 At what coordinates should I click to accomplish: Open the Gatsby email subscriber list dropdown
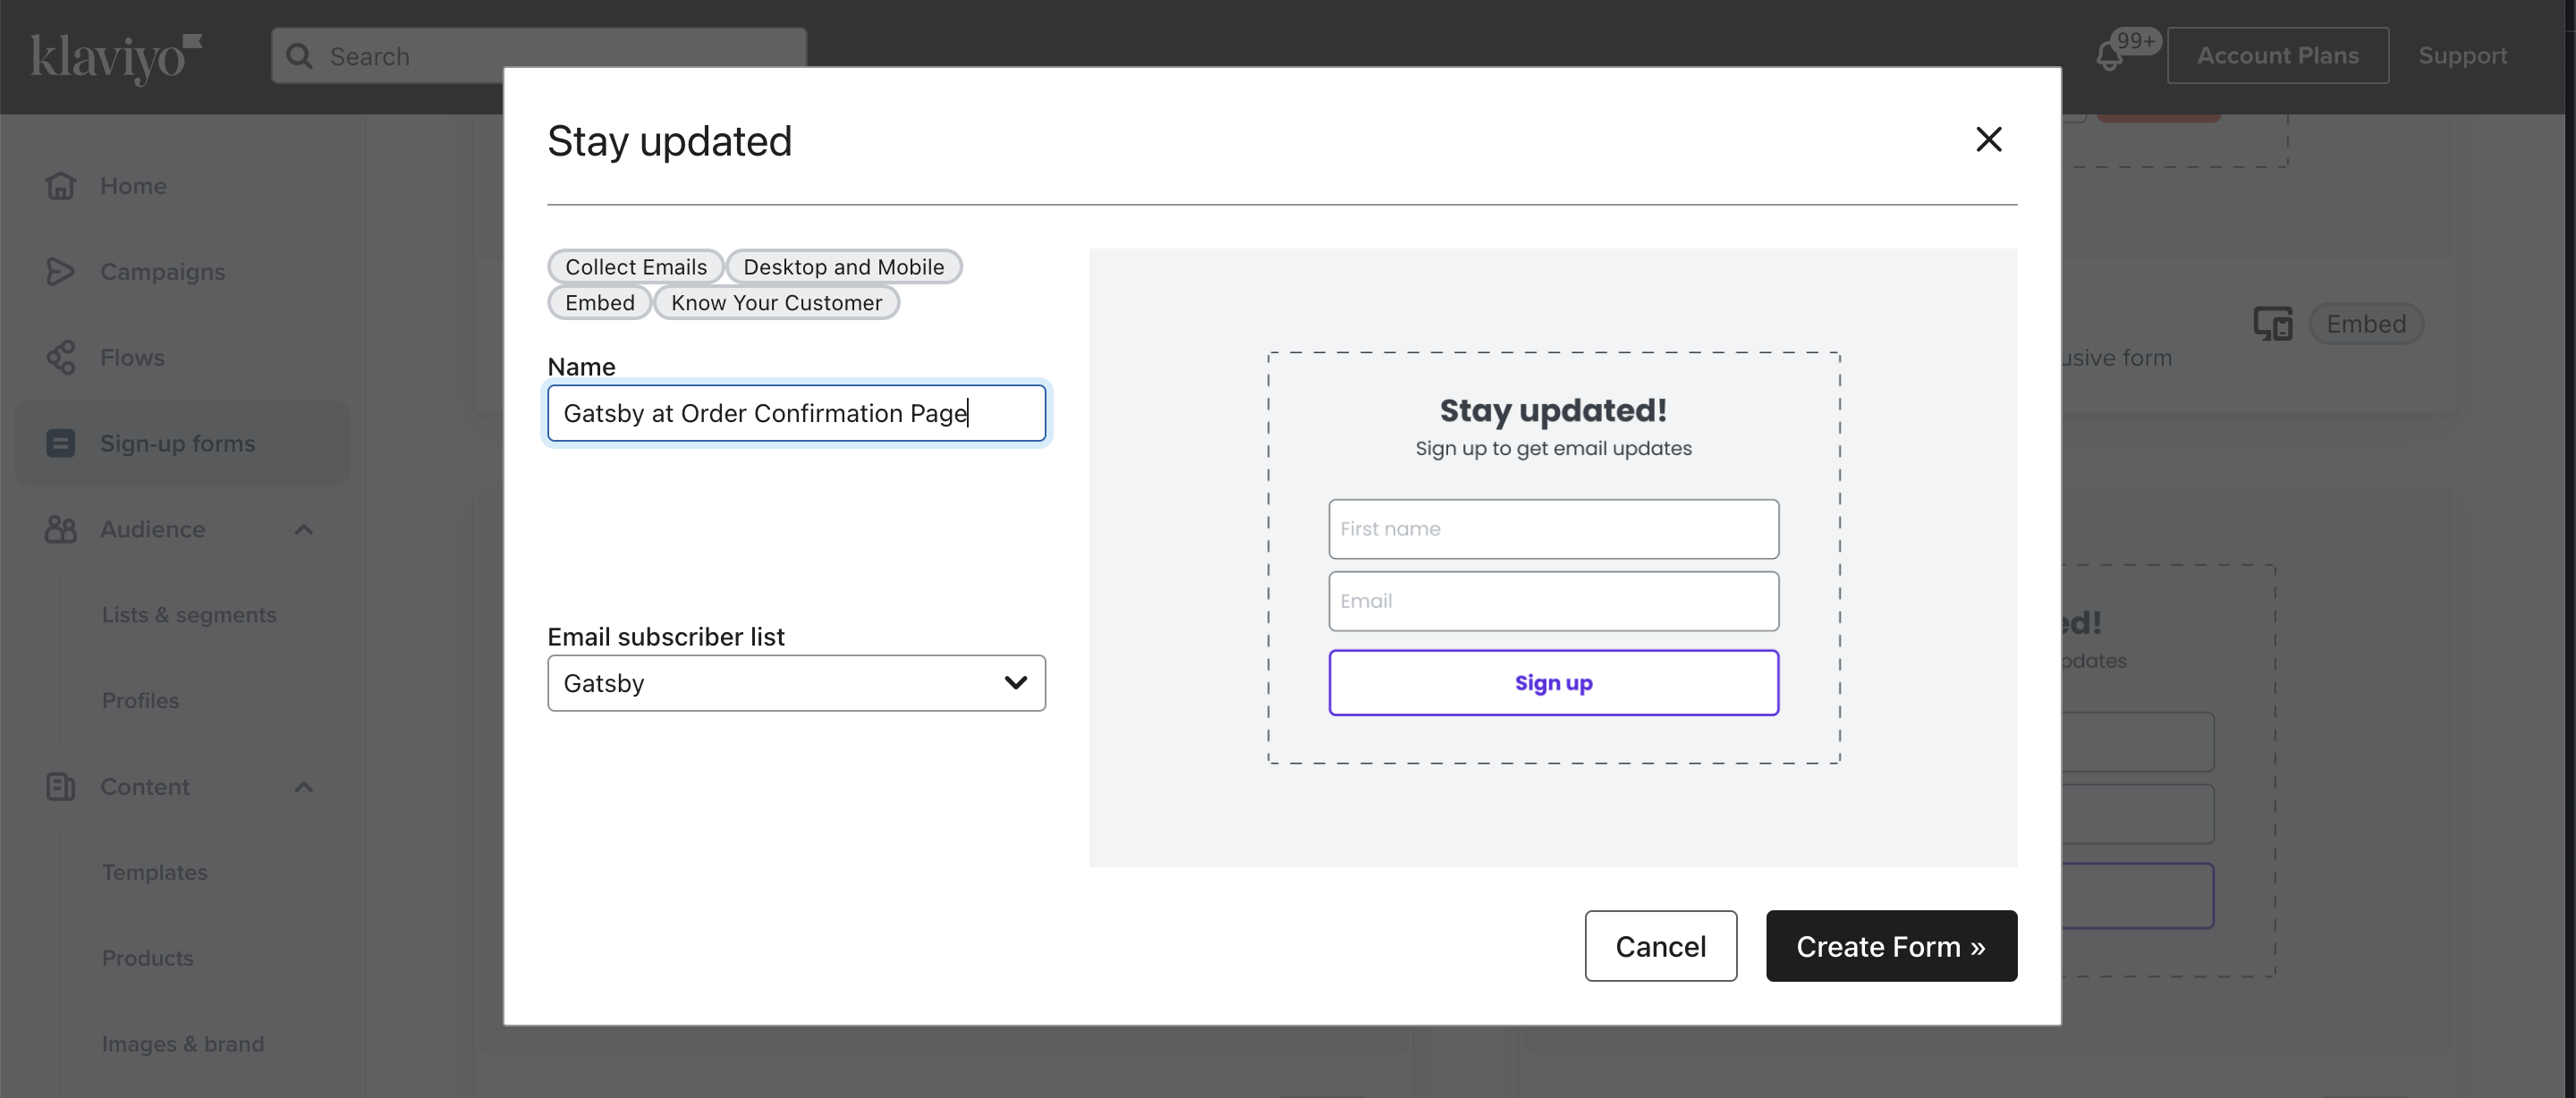pos(796,683)
